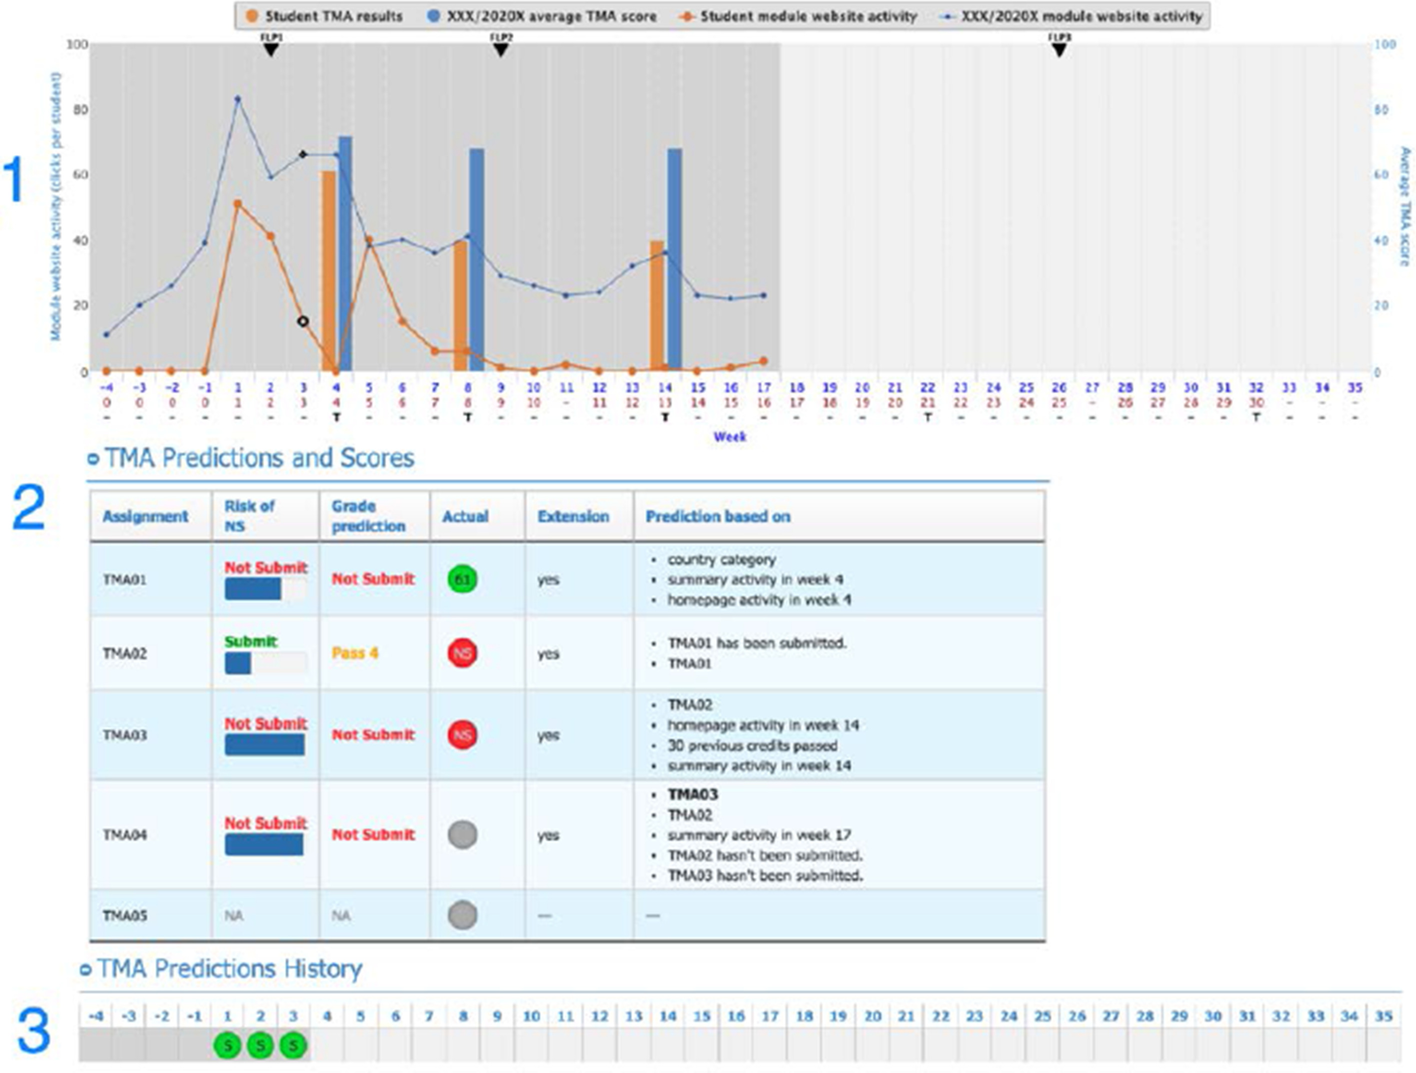The height and width of the screenshot is (1073, 1416).
Task: Click green 'Submit' risk label for TMA02
Action: pyautogui.click(x=251, y=642)
